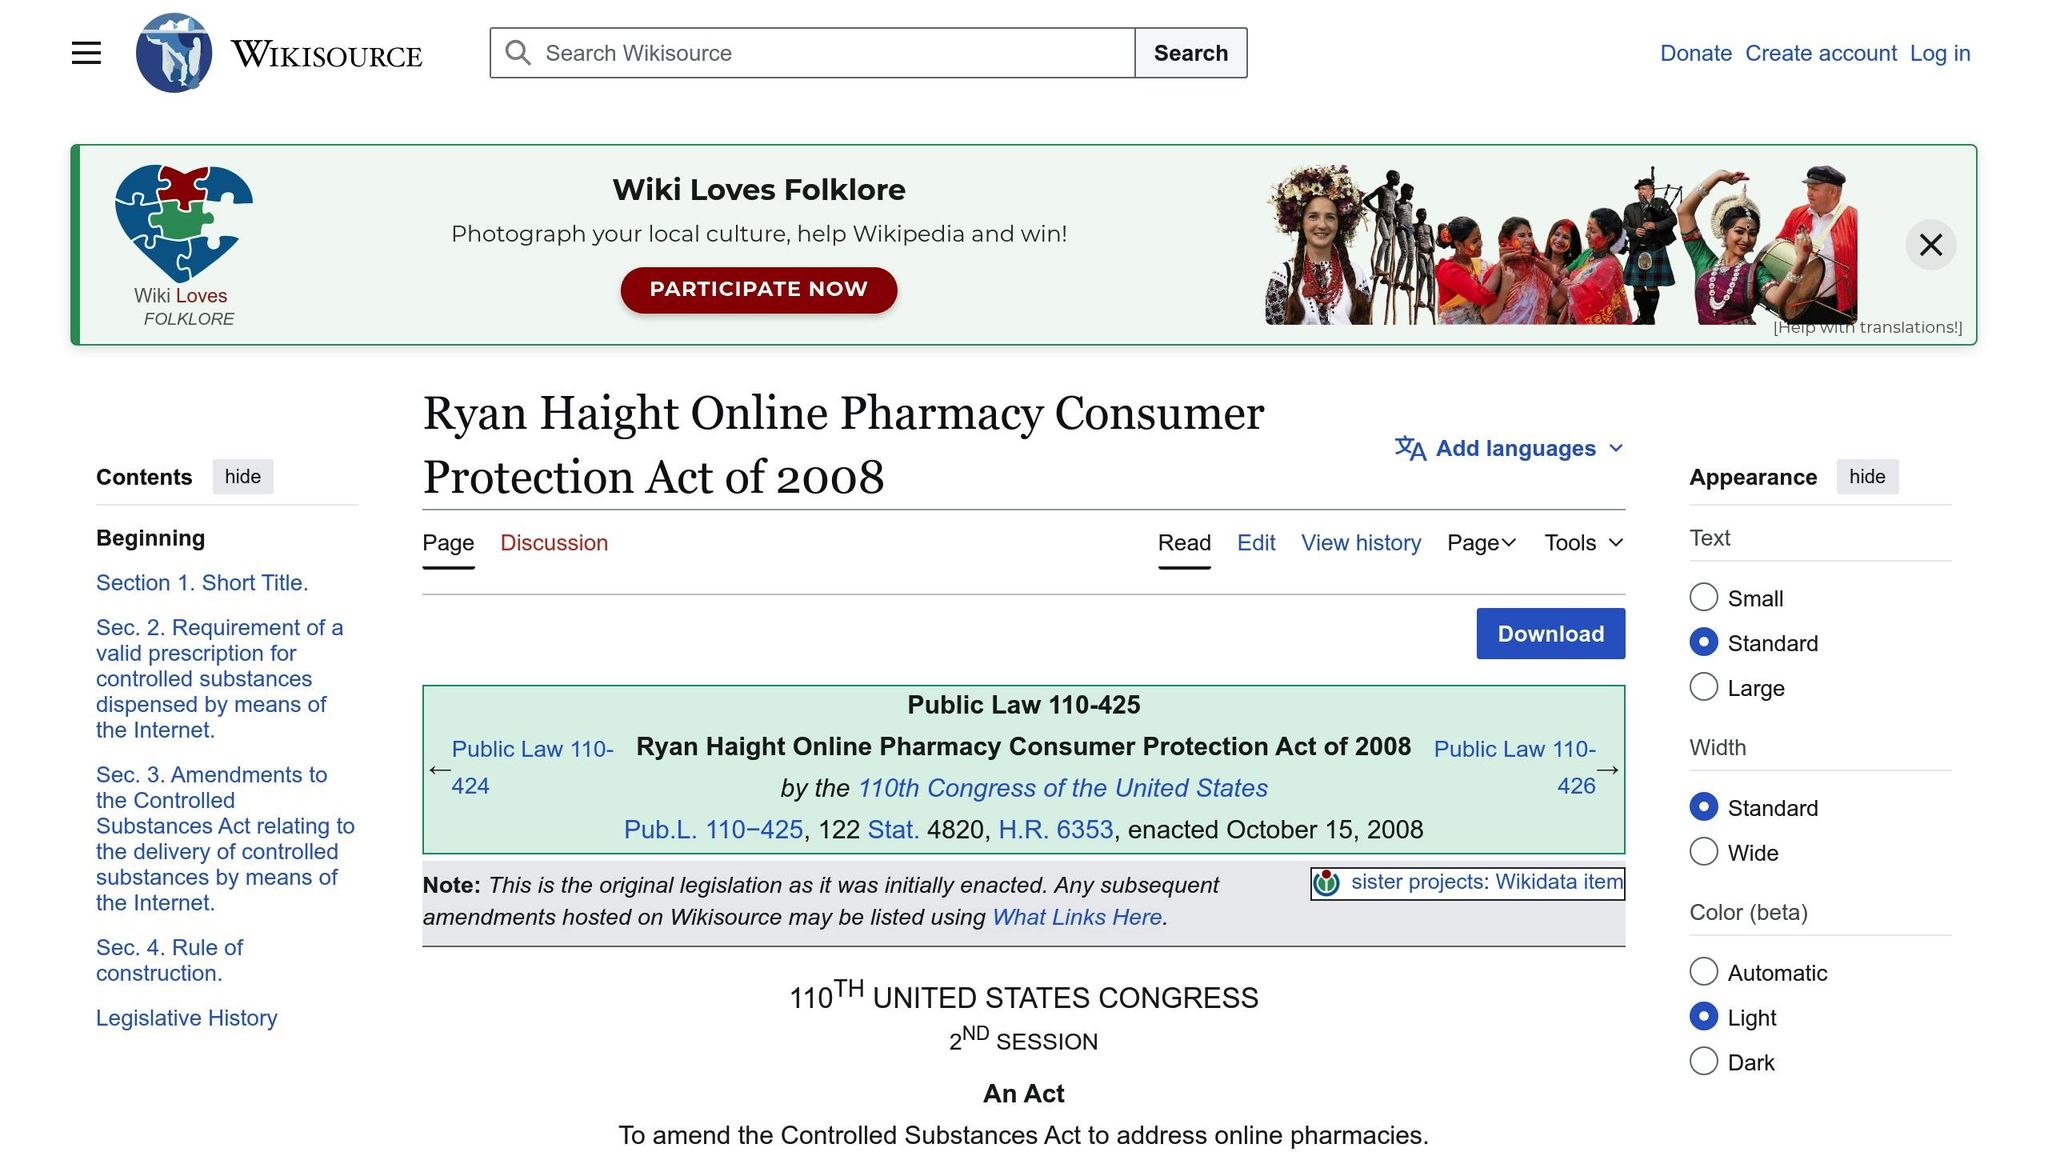Expand the Add languages dropdown
This screenshot has height=1152, width=2048.
click(1510, 448)
